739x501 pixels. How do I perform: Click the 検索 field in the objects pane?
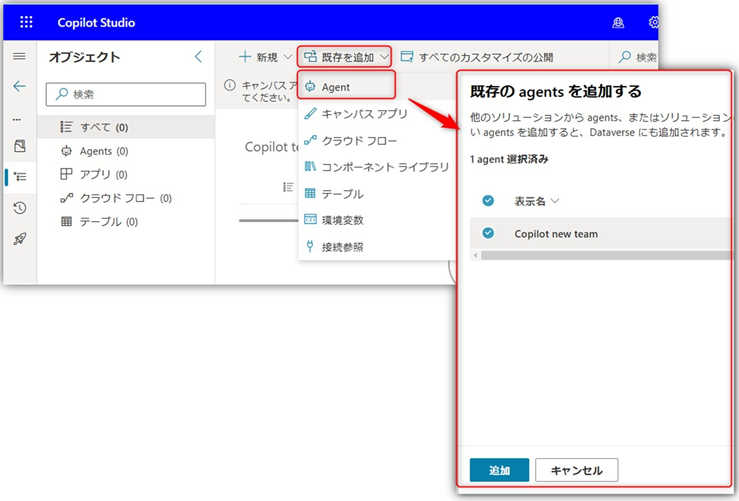[126, 94]
